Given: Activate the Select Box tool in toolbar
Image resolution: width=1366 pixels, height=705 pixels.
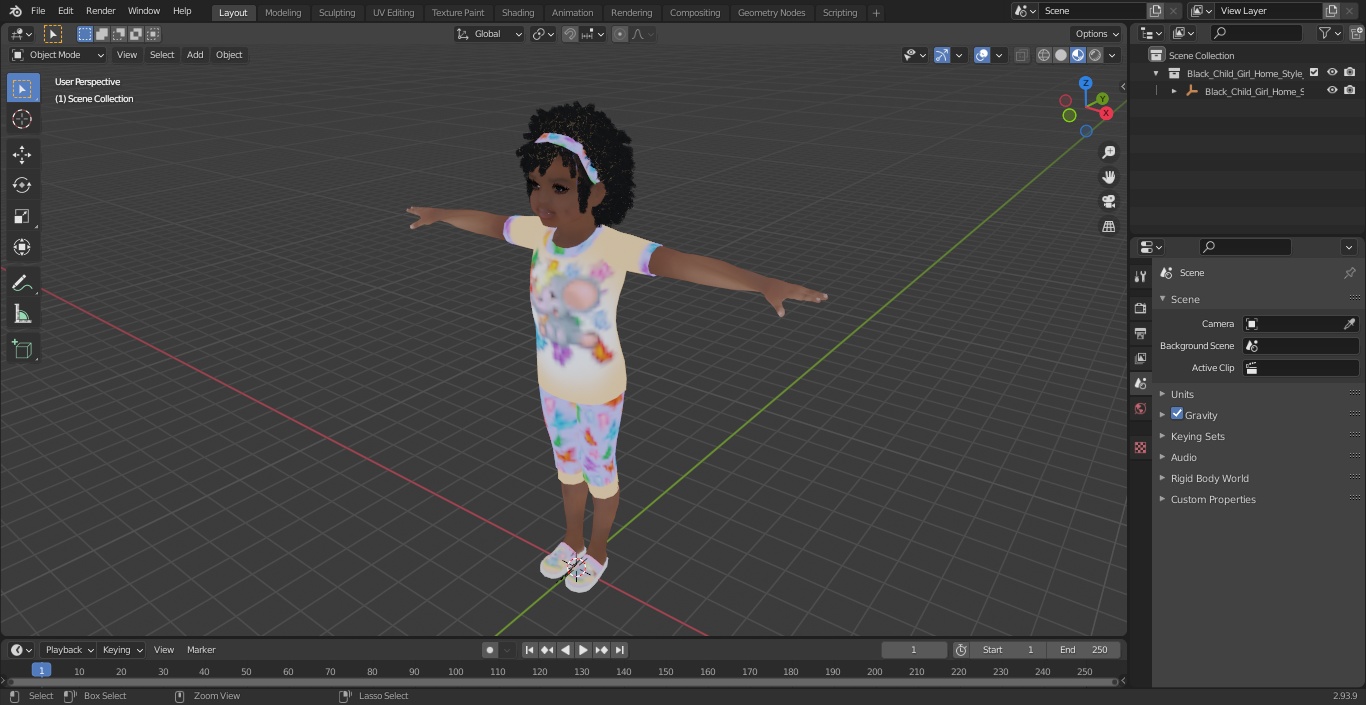Looking at the screenshot, I should (22, 88).
